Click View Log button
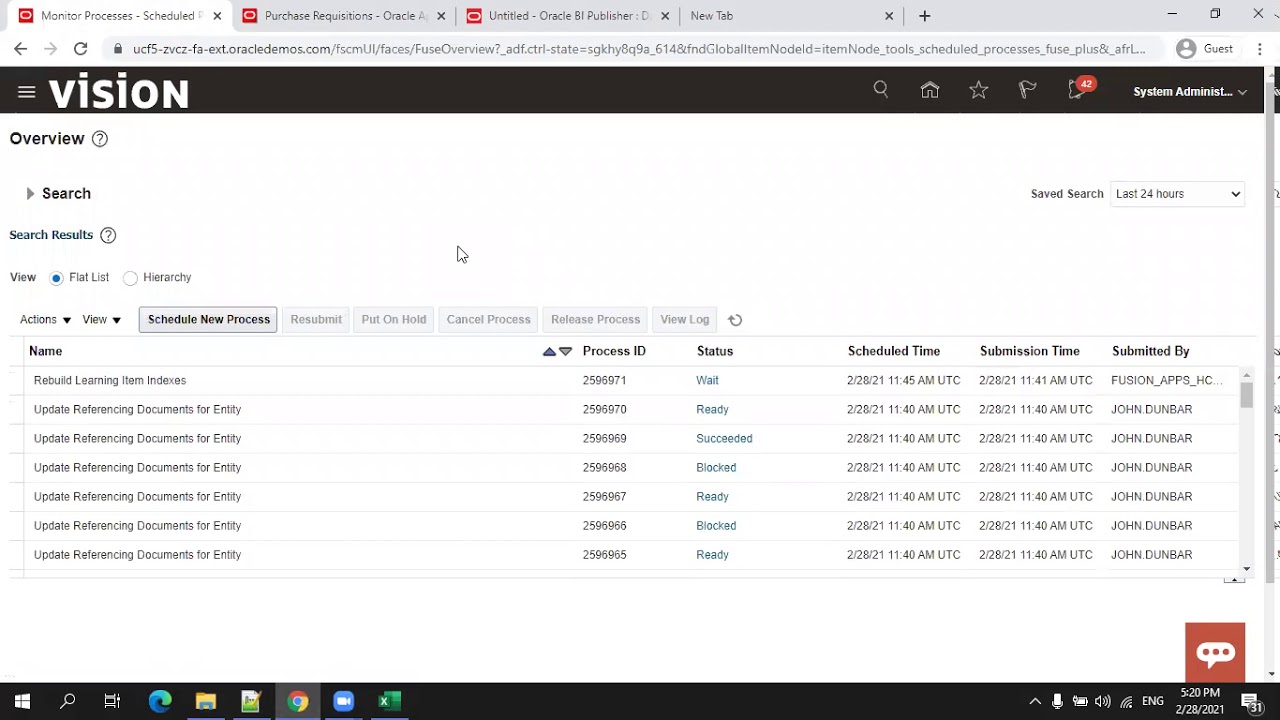This screenshot has width=1280, height=720. coord(685,320)
